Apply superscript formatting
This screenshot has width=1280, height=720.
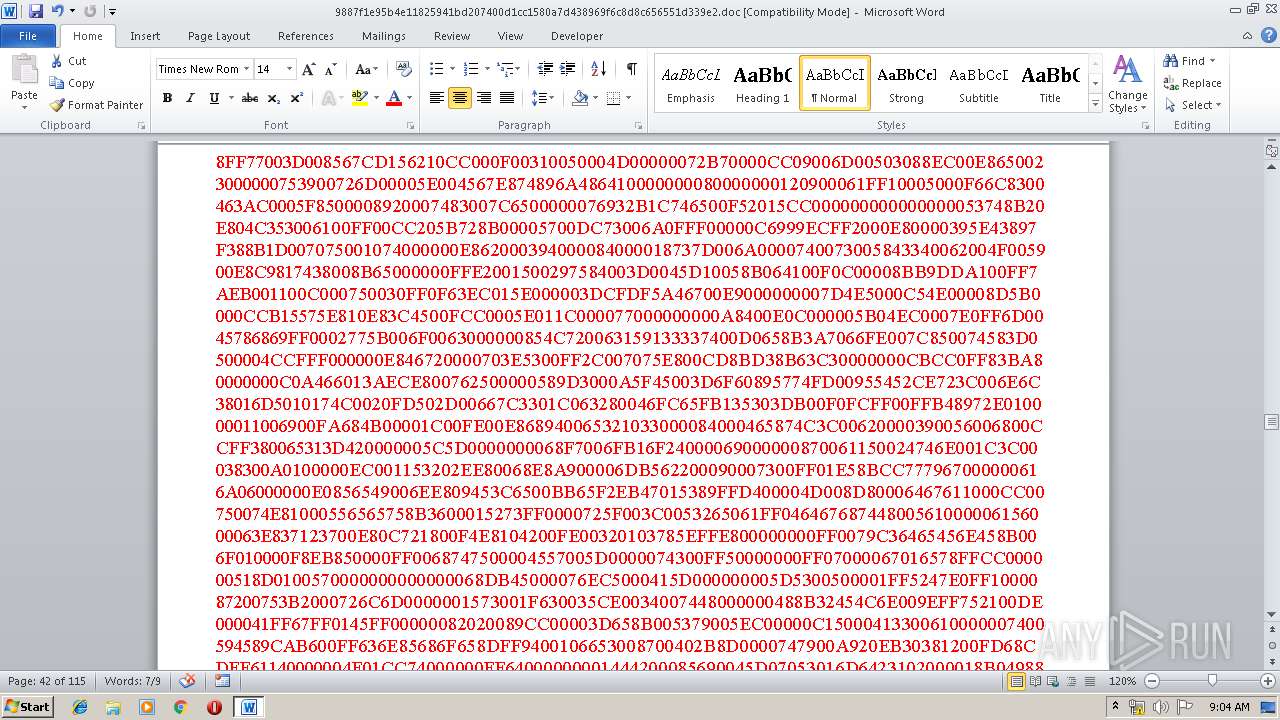(297, 98)
